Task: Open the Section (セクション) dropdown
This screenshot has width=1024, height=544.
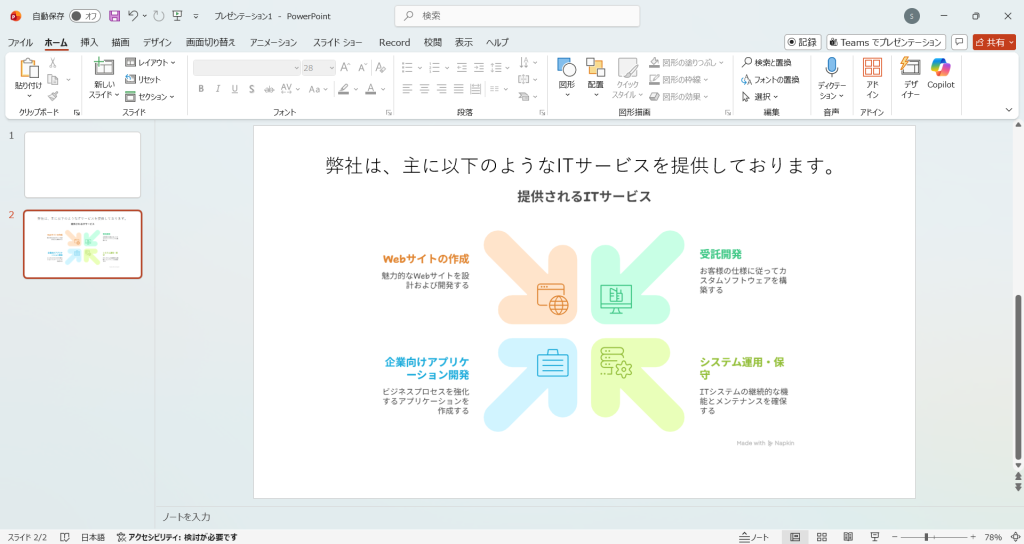Action: click(x=150, y=96)
